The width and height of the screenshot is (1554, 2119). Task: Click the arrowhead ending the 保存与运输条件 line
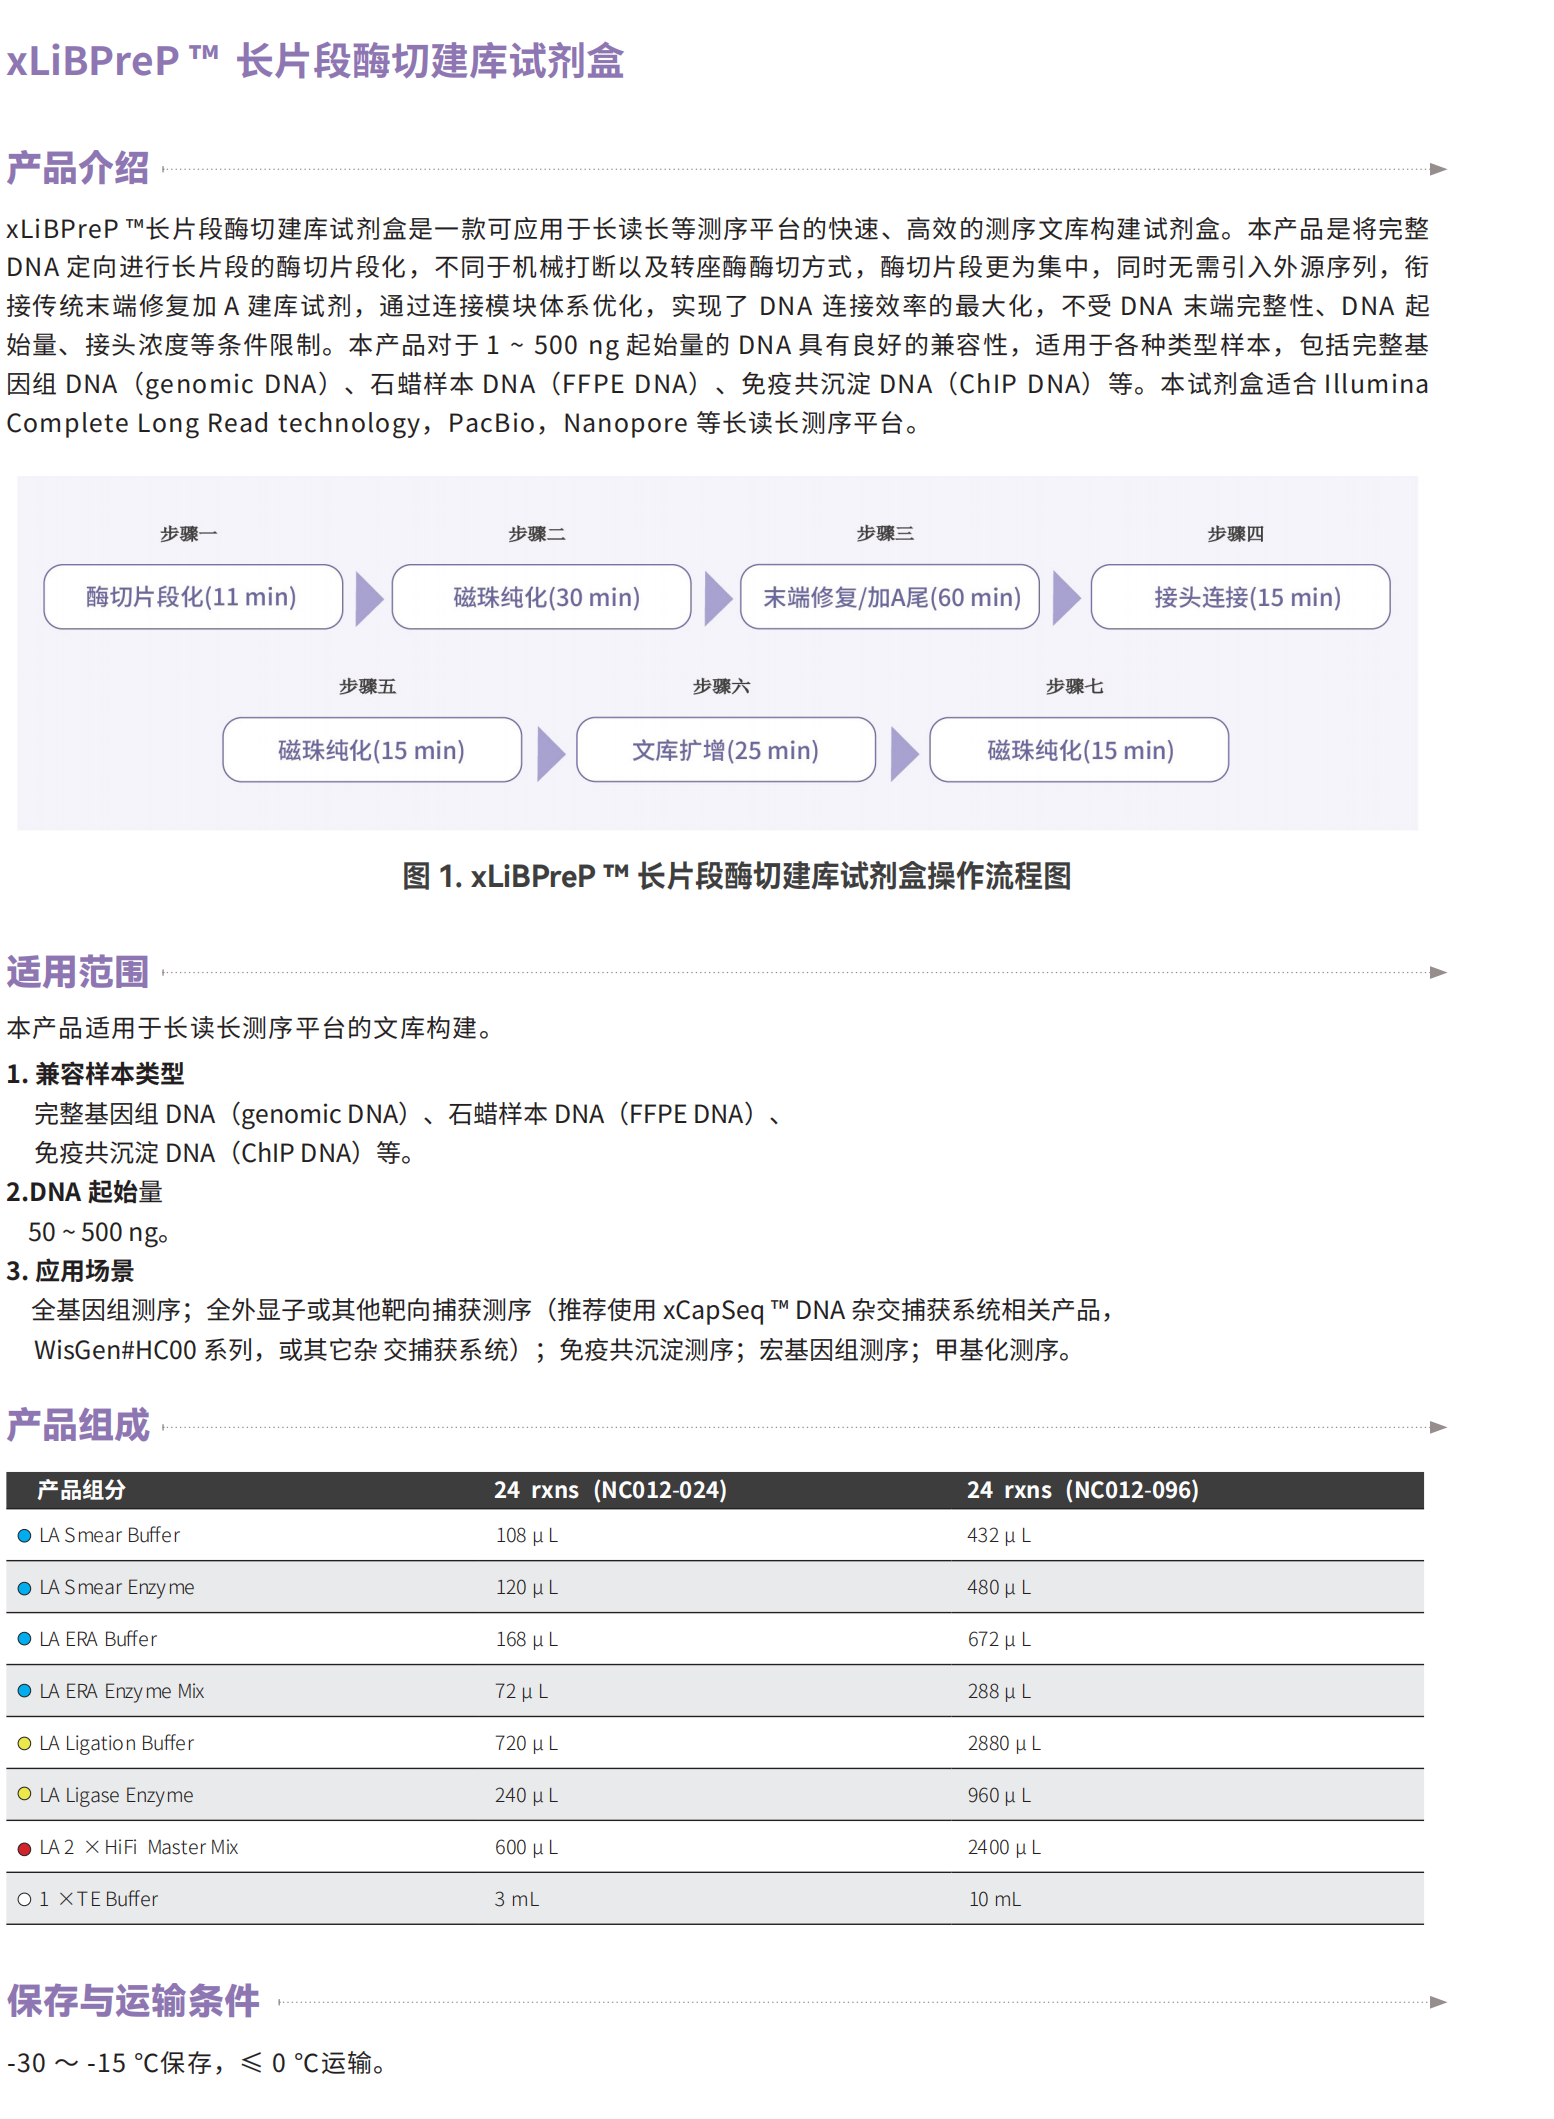pyautogui.click(x=1438, y=2002)
